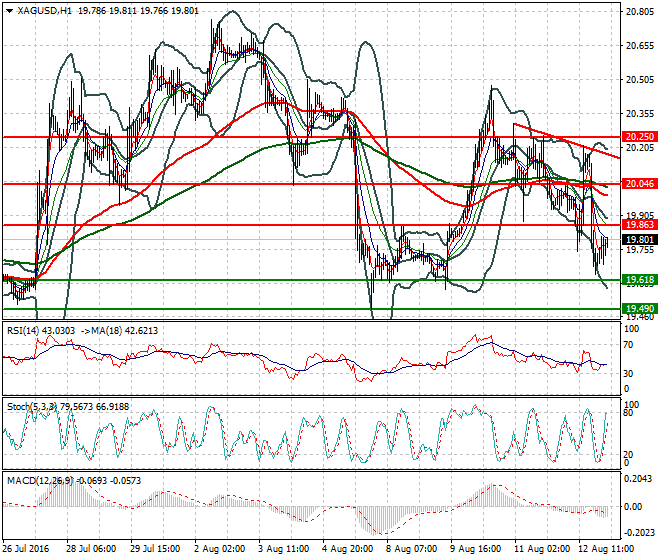
Task: Click the 80 level on Stochastic scale
Action: (629, 412)
